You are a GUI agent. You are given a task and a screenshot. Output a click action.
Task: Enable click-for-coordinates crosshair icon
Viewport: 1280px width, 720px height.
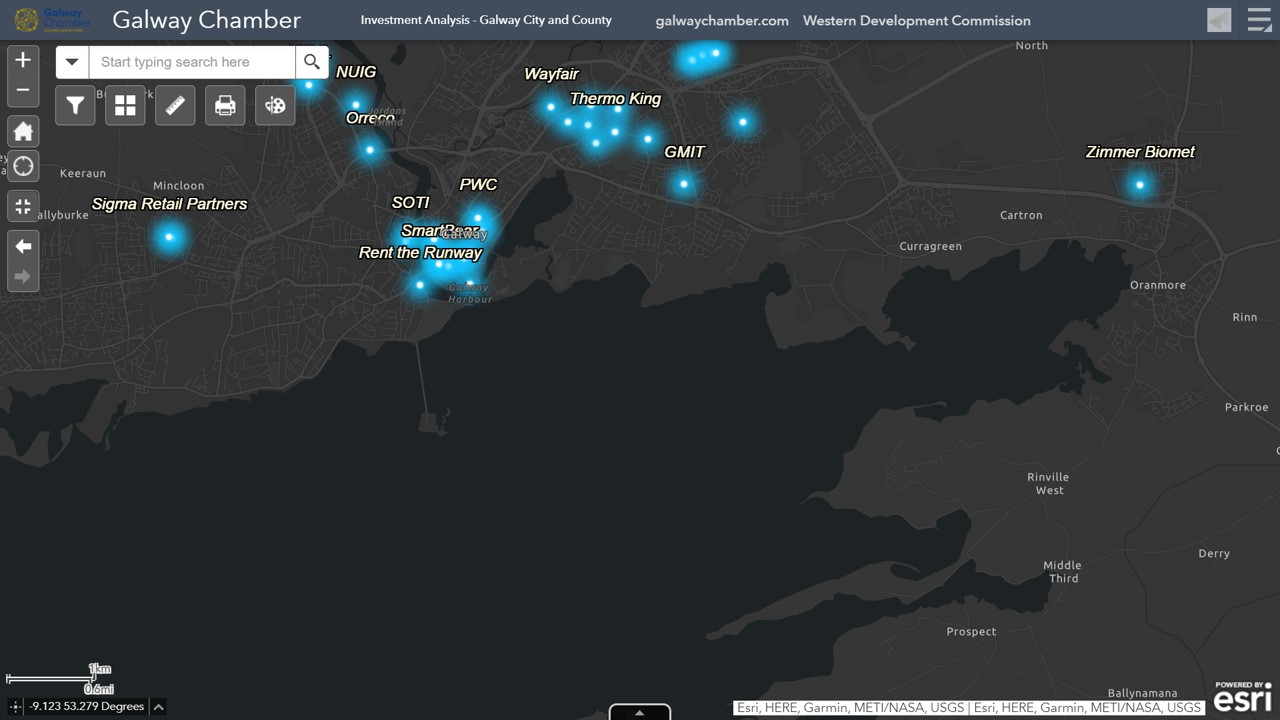click(17, 706)
